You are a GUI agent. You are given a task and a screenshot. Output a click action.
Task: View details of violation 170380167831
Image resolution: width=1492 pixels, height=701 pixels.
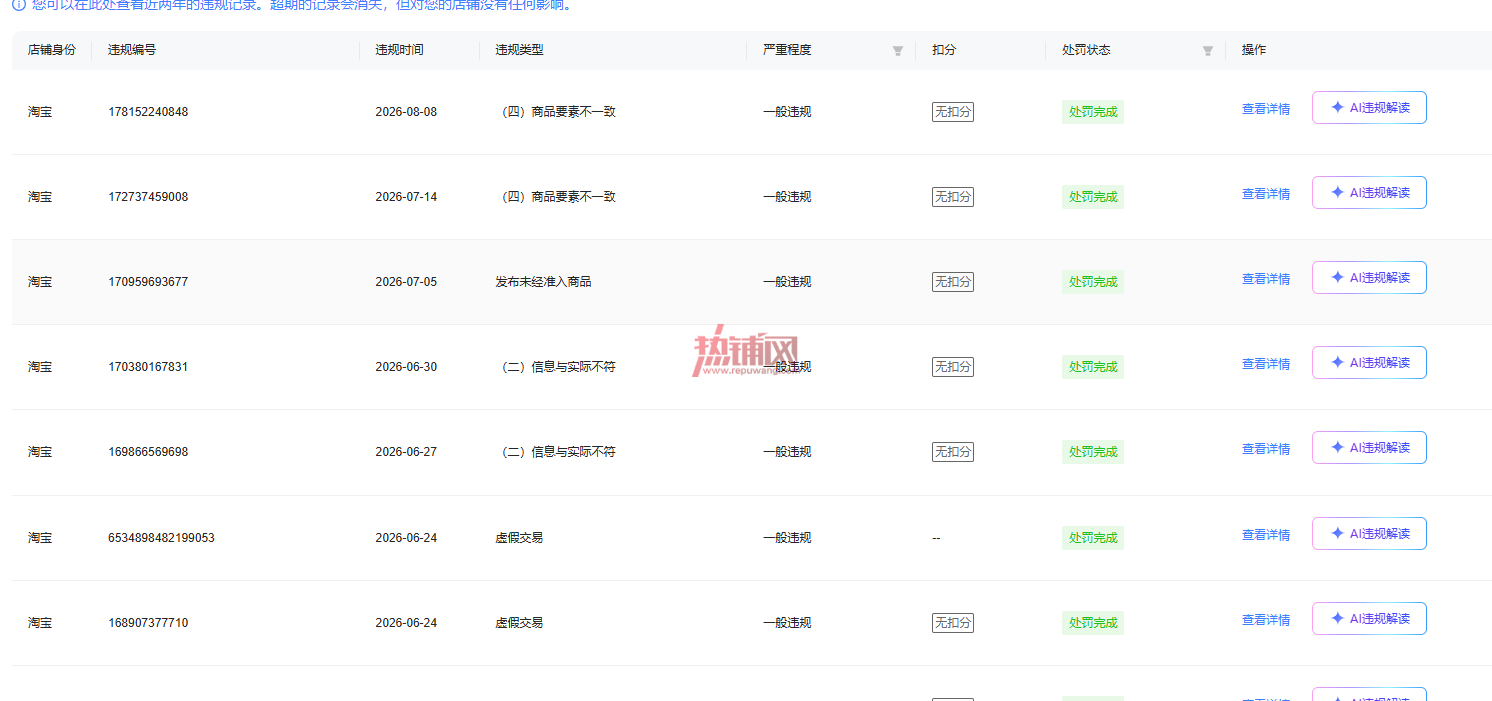[1265, 364]
